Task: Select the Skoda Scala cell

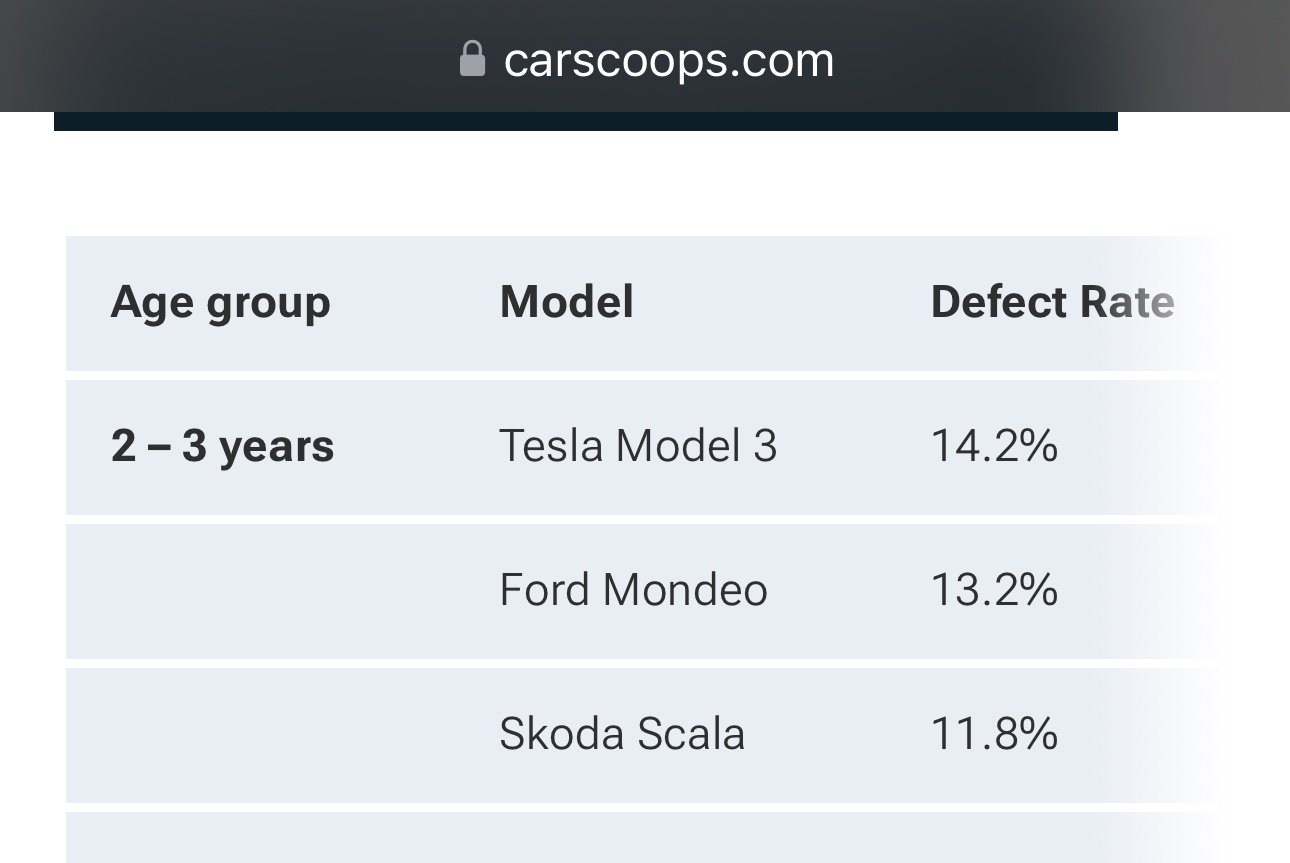Action: (621, 734)
